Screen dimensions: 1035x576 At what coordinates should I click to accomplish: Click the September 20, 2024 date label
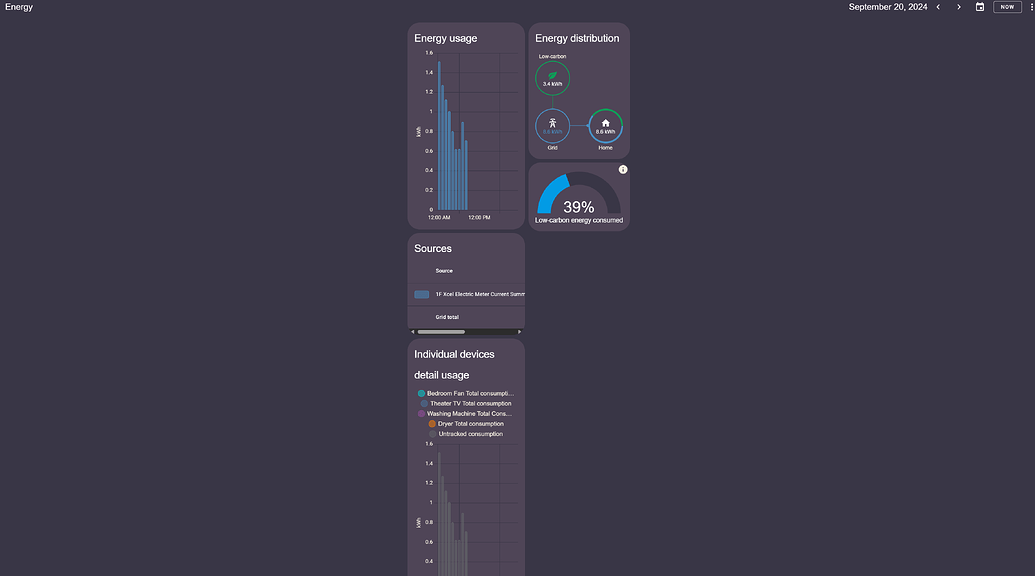pos(888,7)
